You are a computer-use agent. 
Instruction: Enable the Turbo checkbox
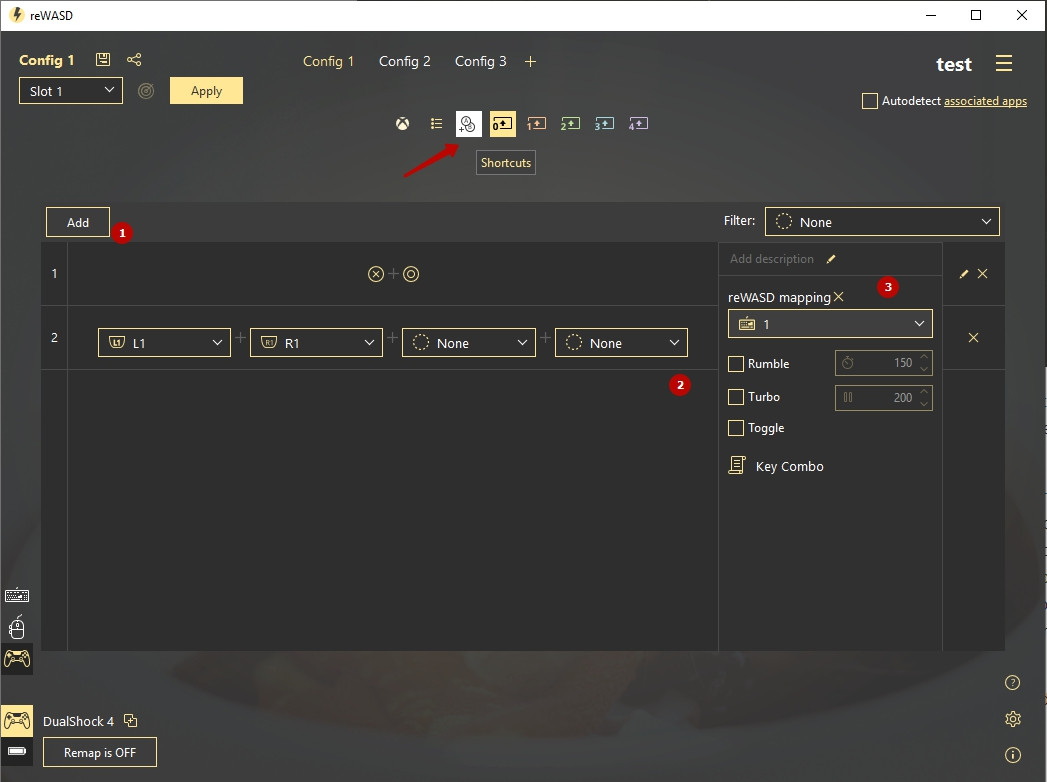(735, 397)
